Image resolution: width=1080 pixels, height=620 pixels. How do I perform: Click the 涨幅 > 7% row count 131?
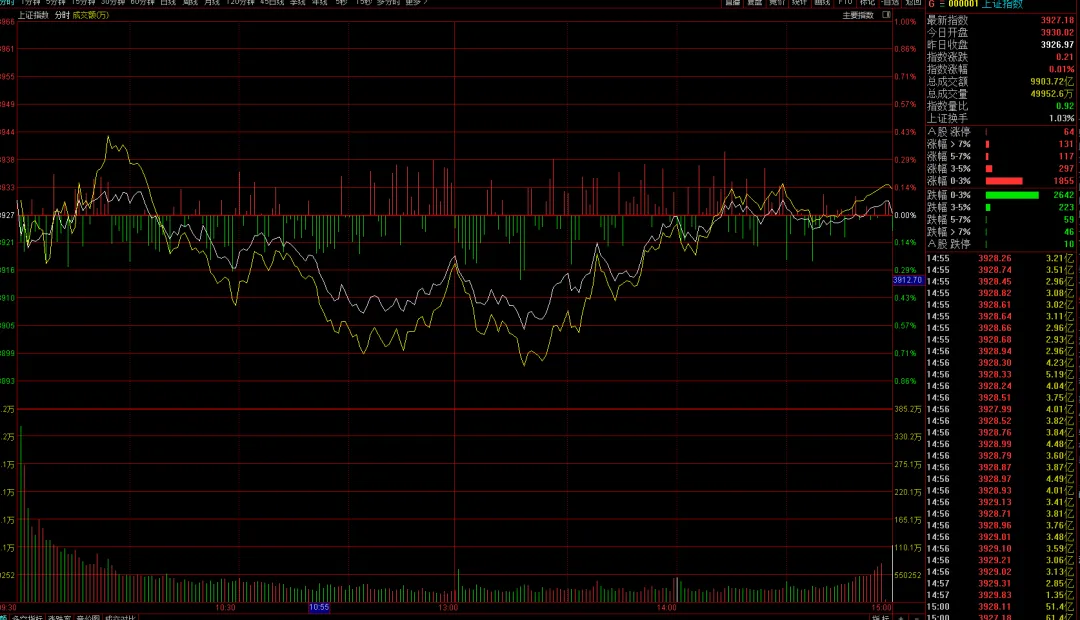tap(1066, 144)
